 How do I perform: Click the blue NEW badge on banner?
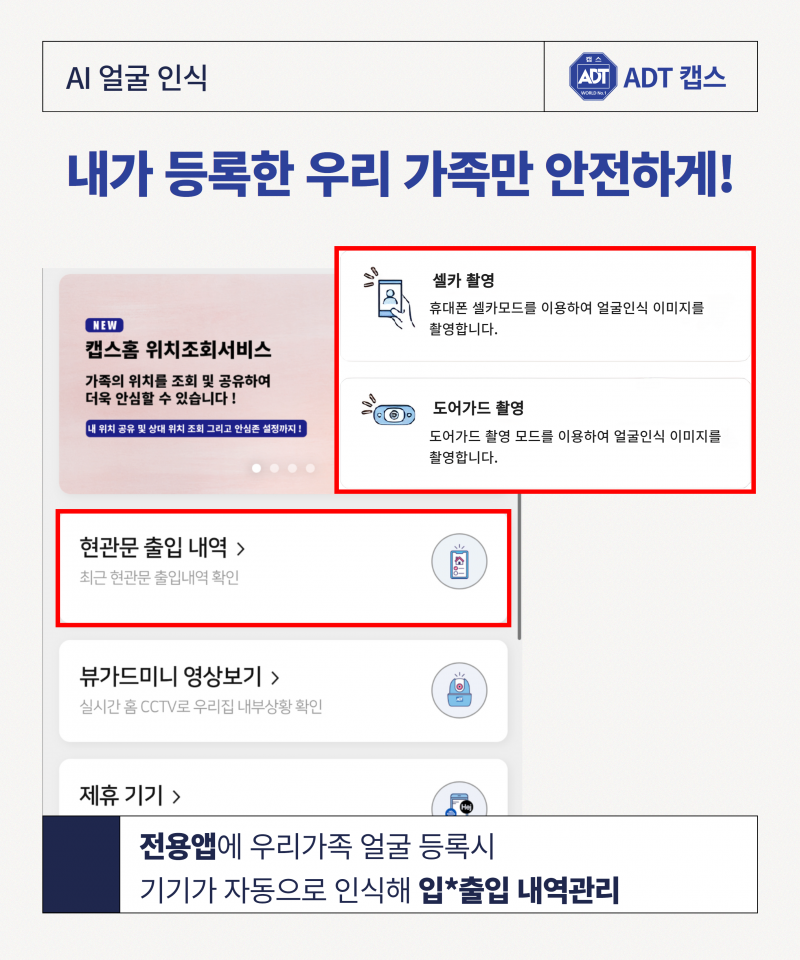pos(104,325)
